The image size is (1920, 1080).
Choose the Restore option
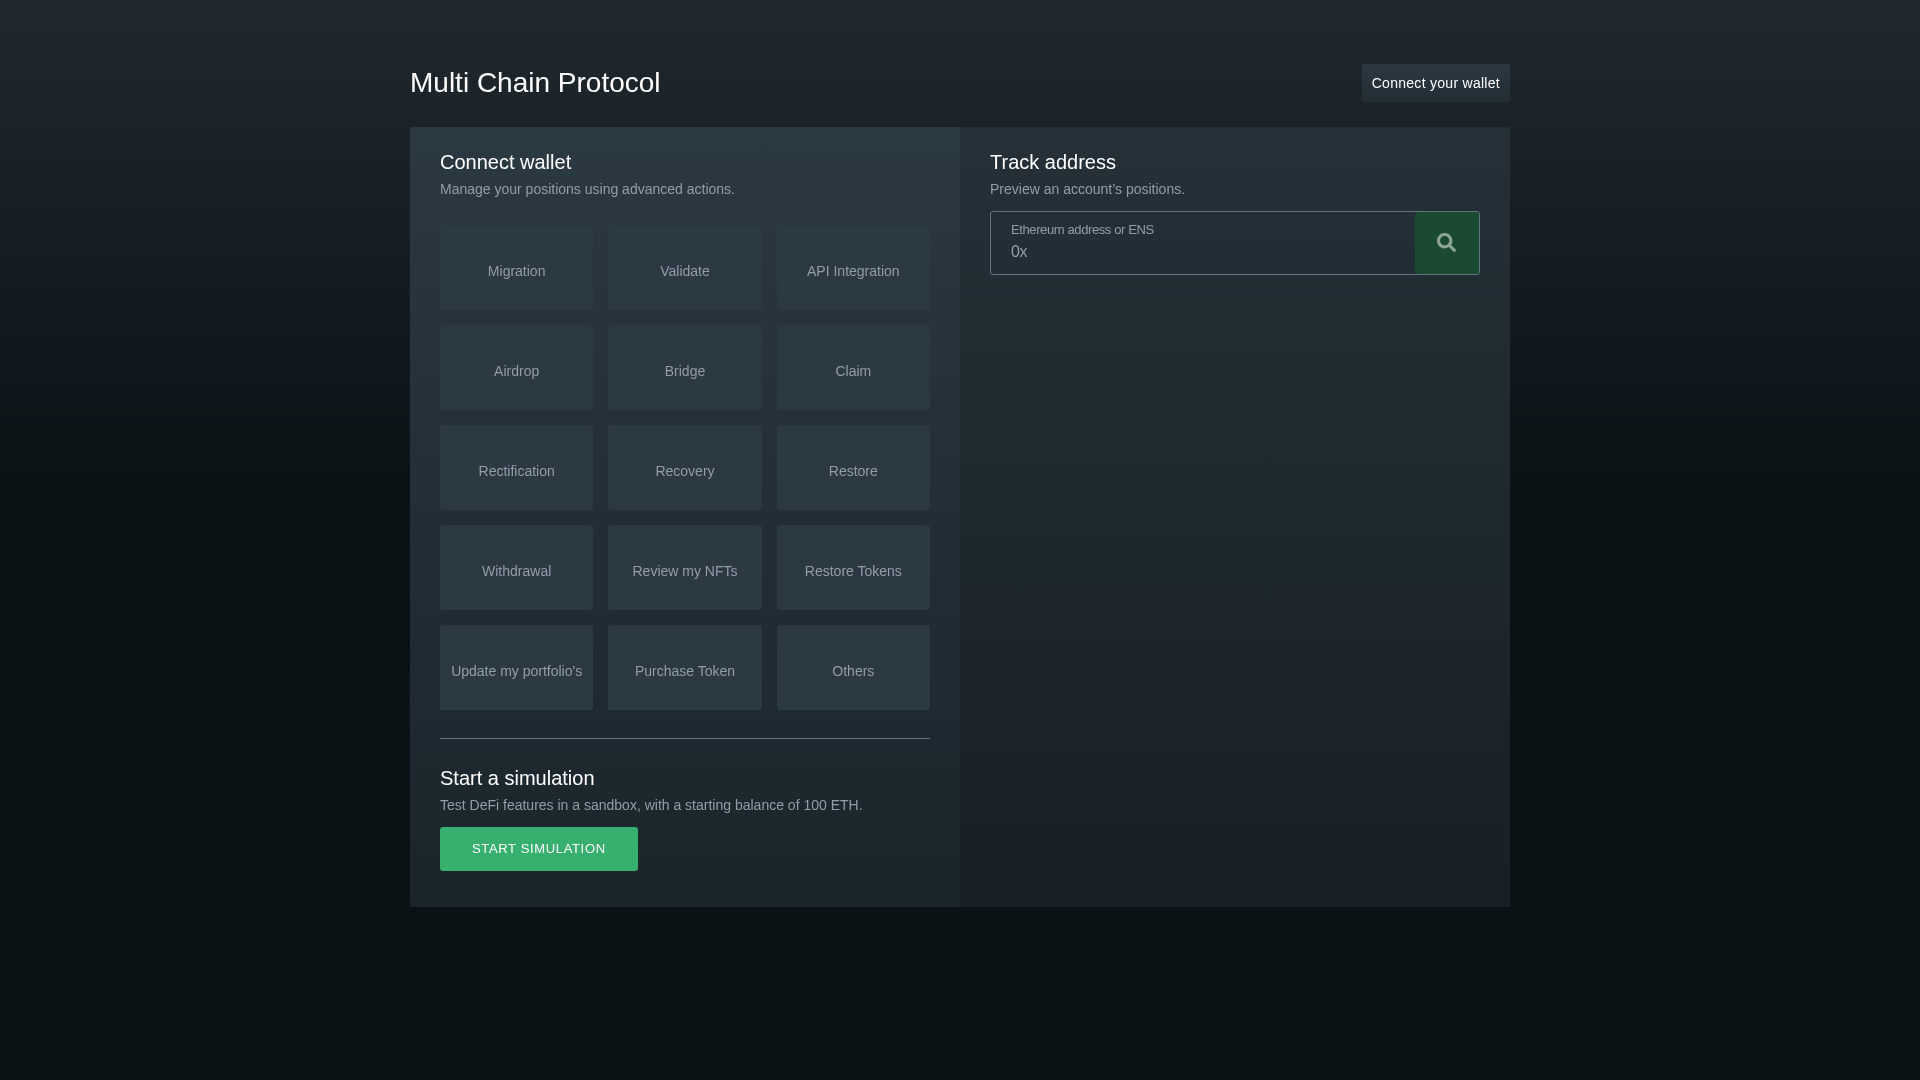853,468
